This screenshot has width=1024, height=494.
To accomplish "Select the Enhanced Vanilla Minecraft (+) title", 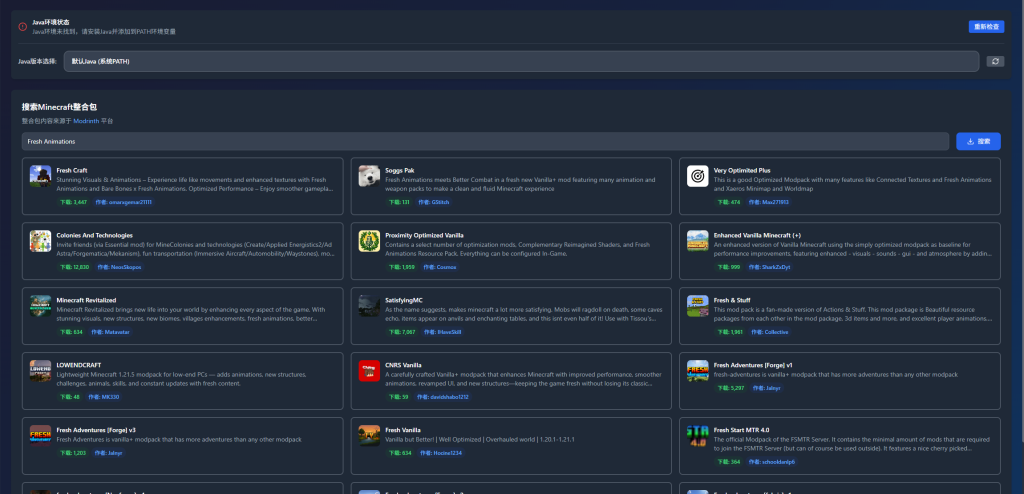I will [x=758, y=235].
